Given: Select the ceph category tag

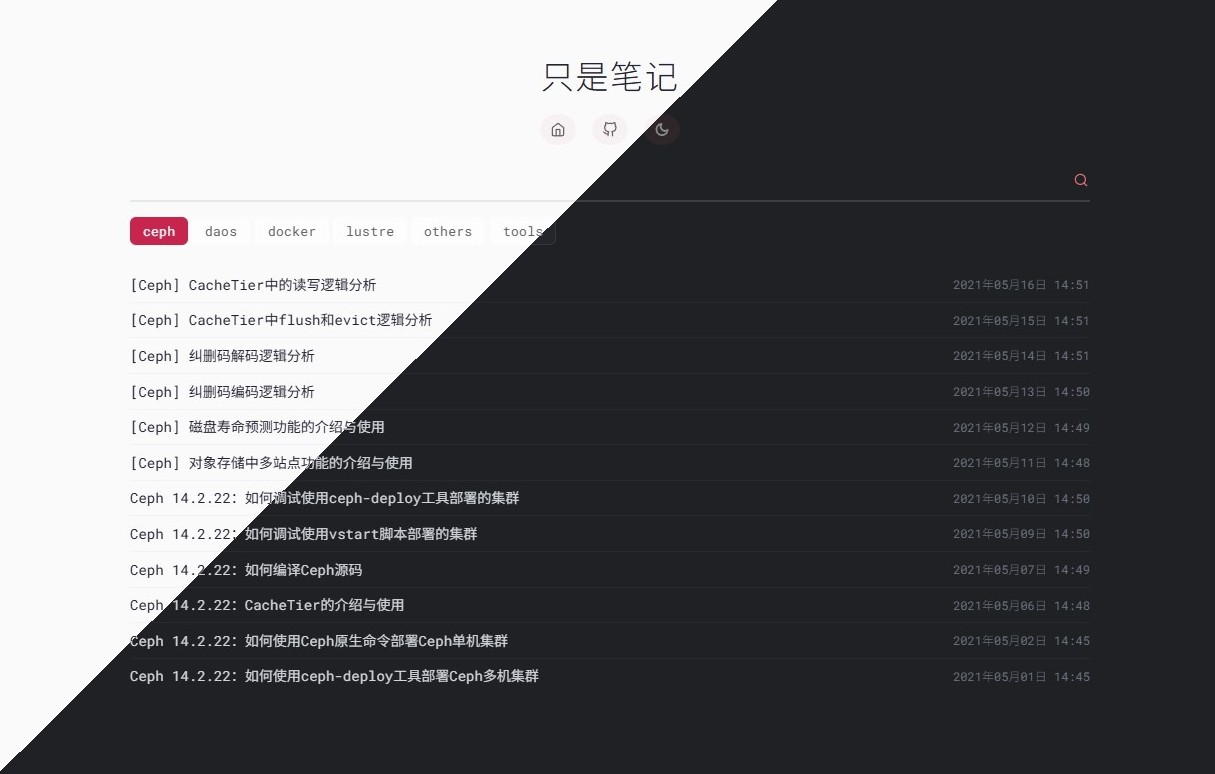Looking at the screenshot, I should coord(159,231).
